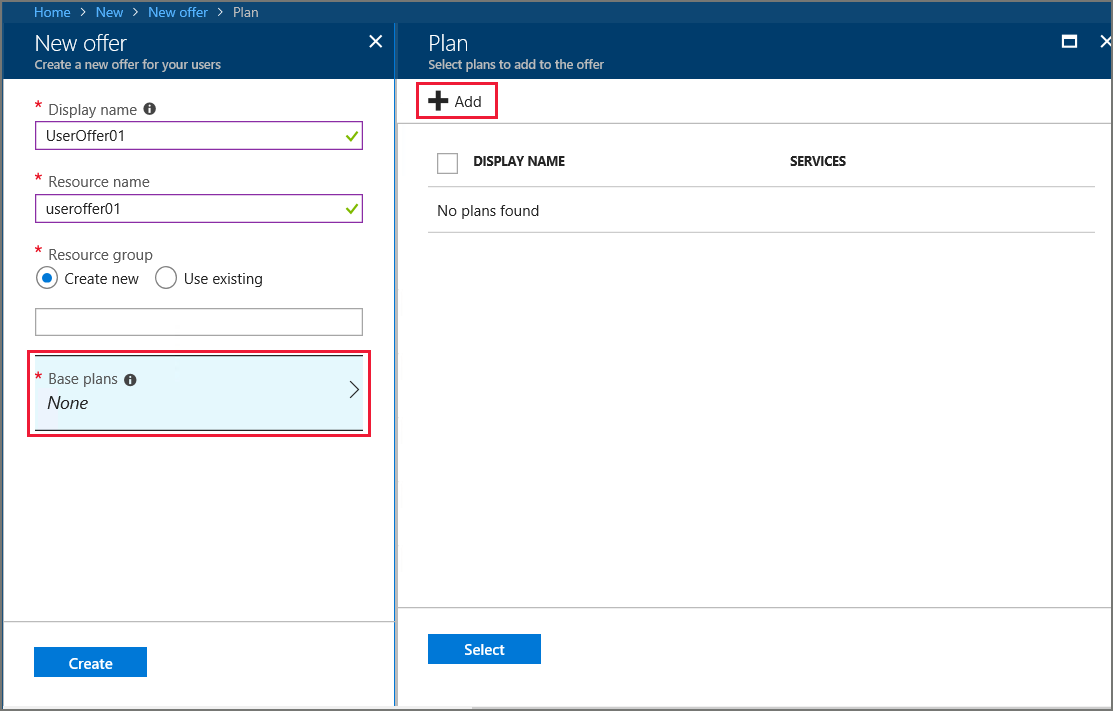
Task: Open the Base plans info tooltip
Action: tap(130, 379)
